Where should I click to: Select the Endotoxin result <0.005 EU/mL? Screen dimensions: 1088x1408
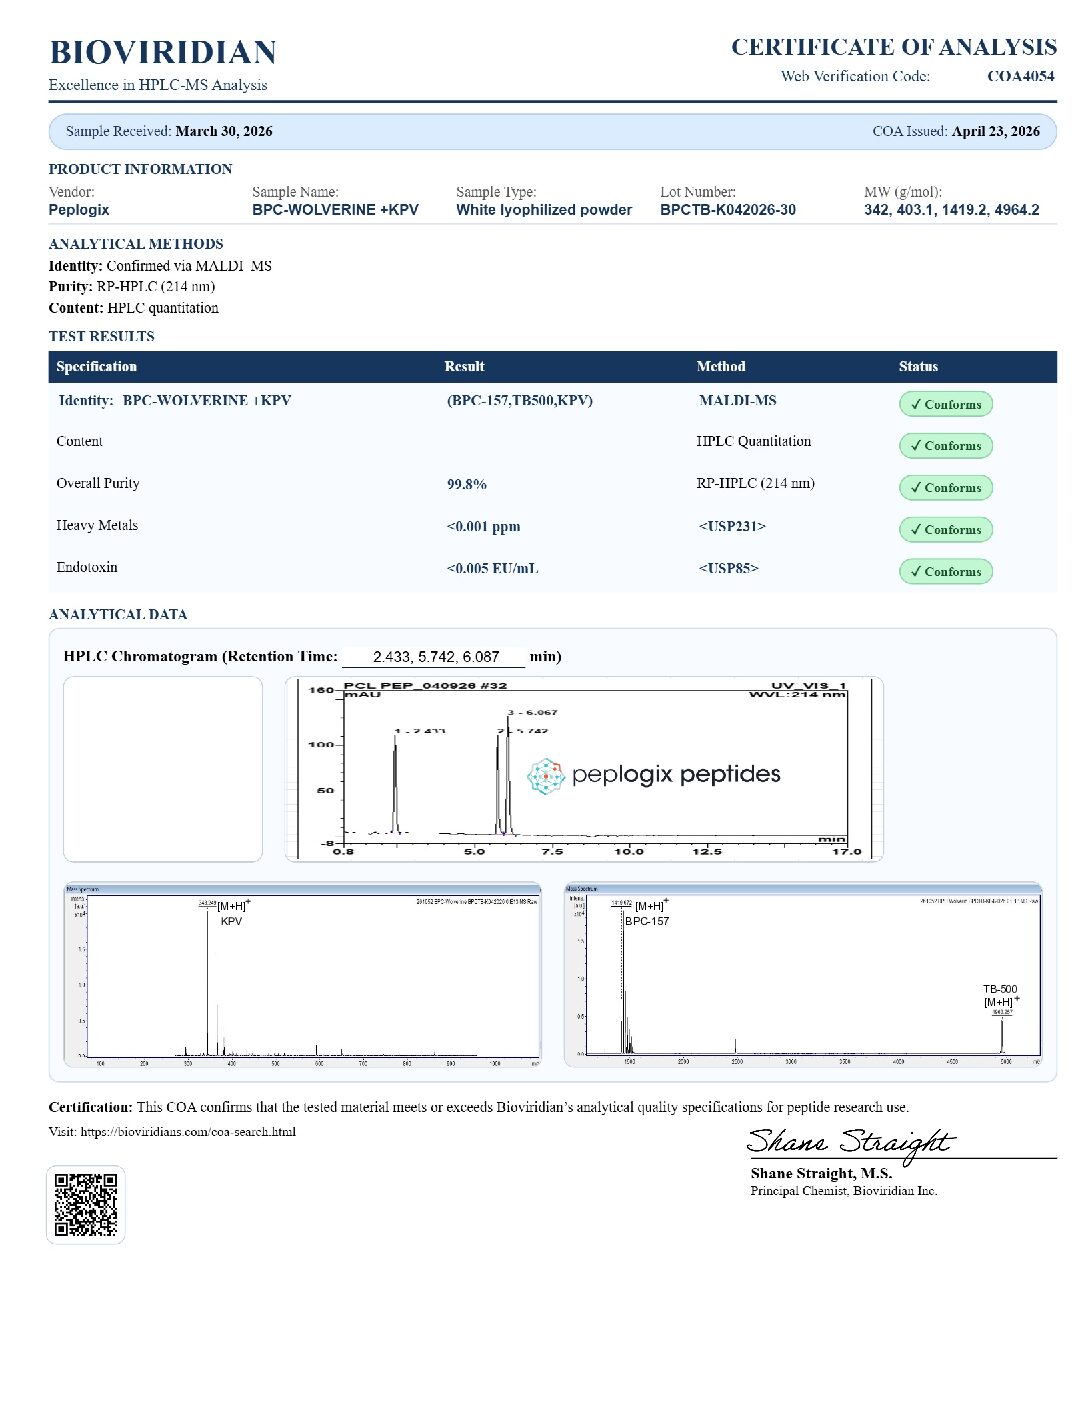tap(493, 568)
